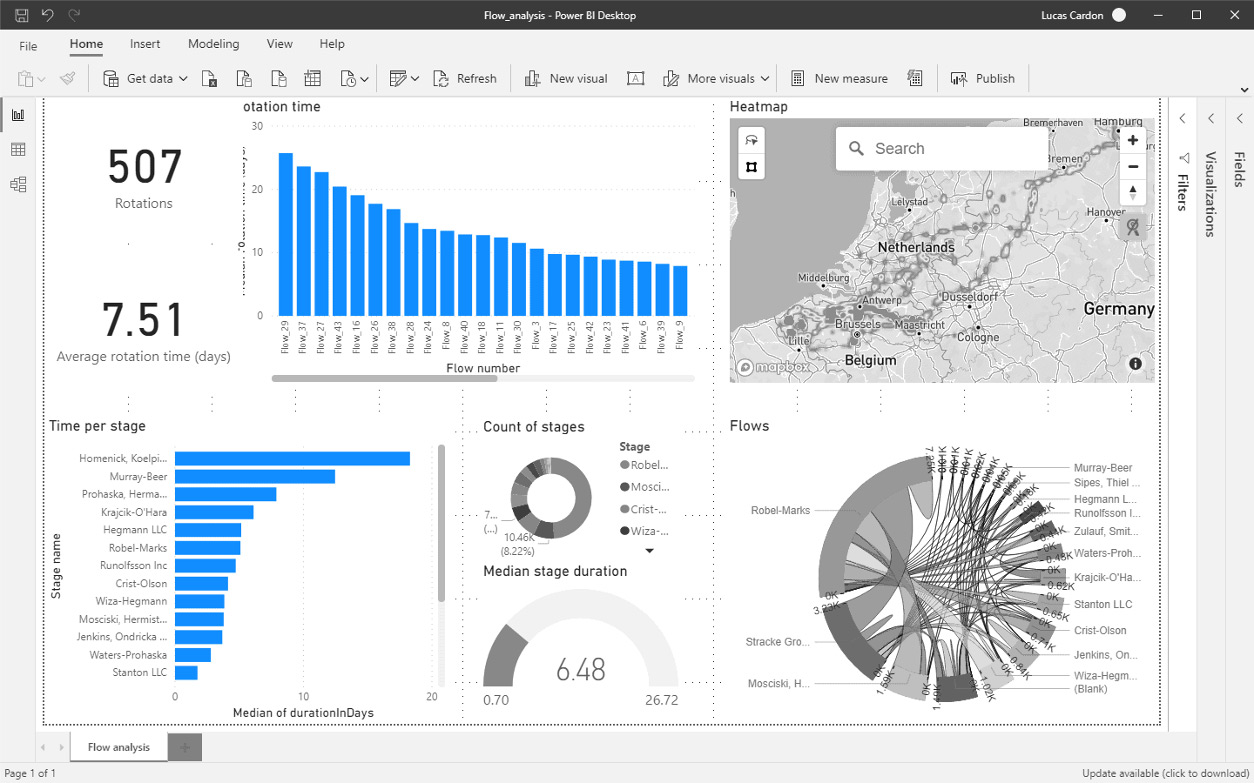The image size is (1254, 783).
Task: Open the Model view from left sidebar
Action: pos(18,185)
